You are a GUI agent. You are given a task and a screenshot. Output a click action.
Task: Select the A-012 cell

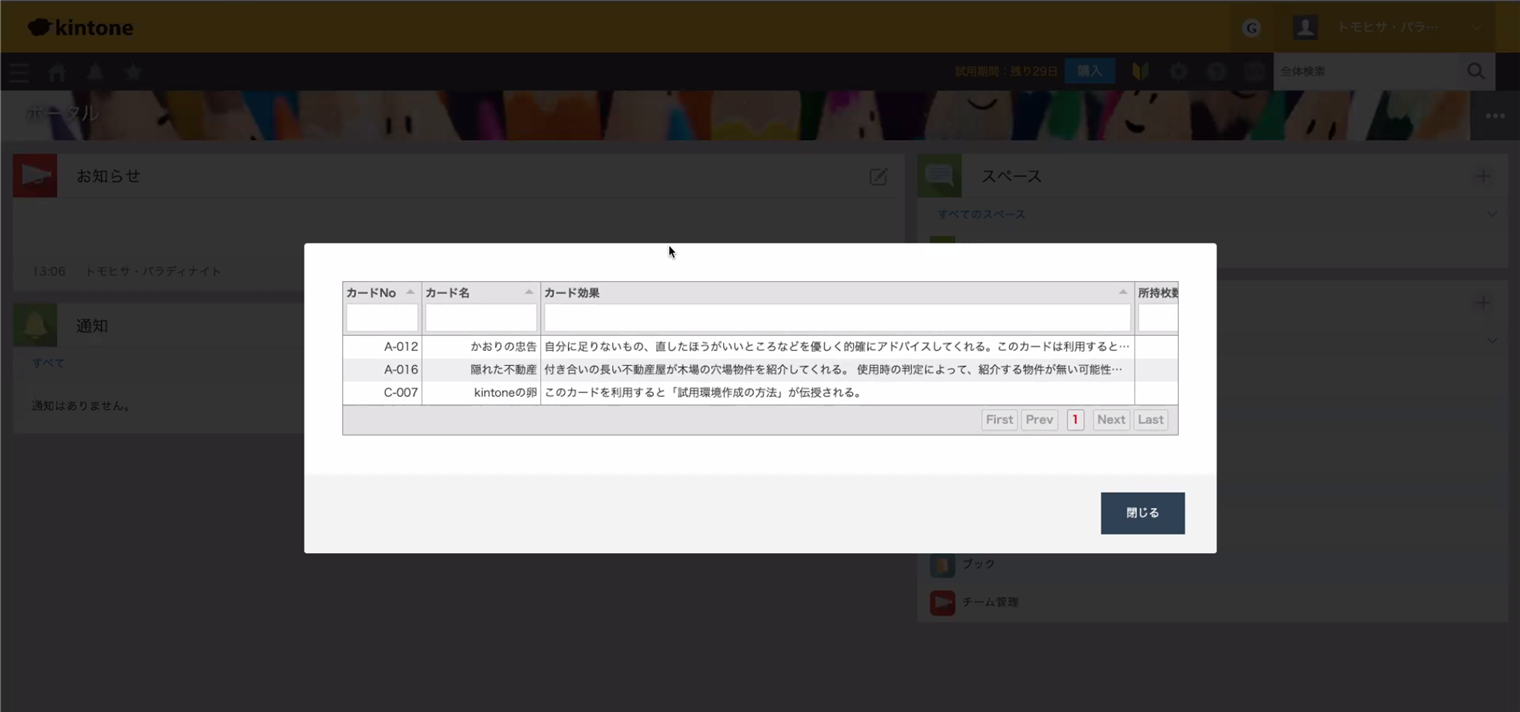click(382, 347)
